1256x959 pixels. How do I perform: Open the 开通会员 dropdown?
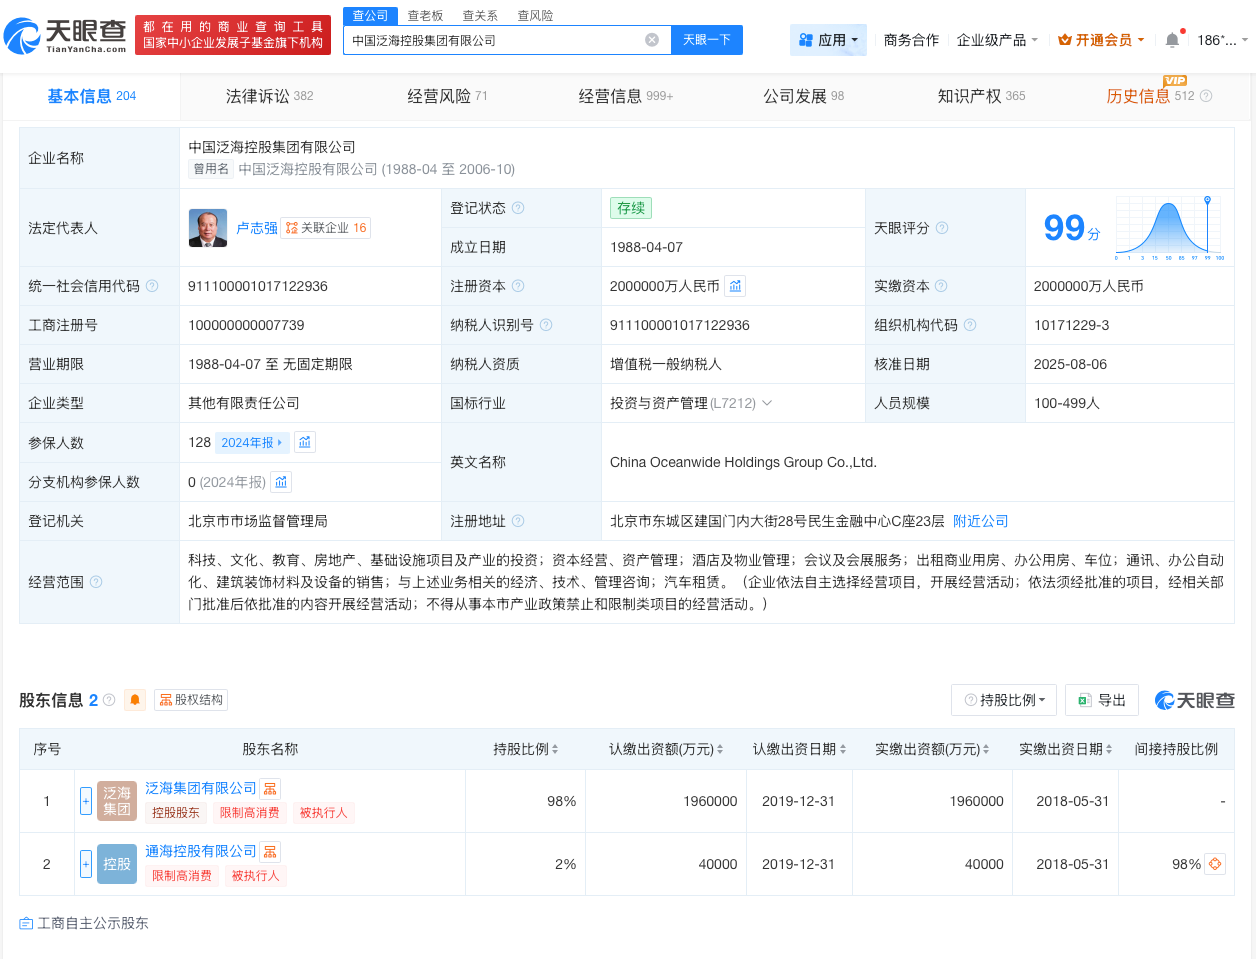(1101, 40)
